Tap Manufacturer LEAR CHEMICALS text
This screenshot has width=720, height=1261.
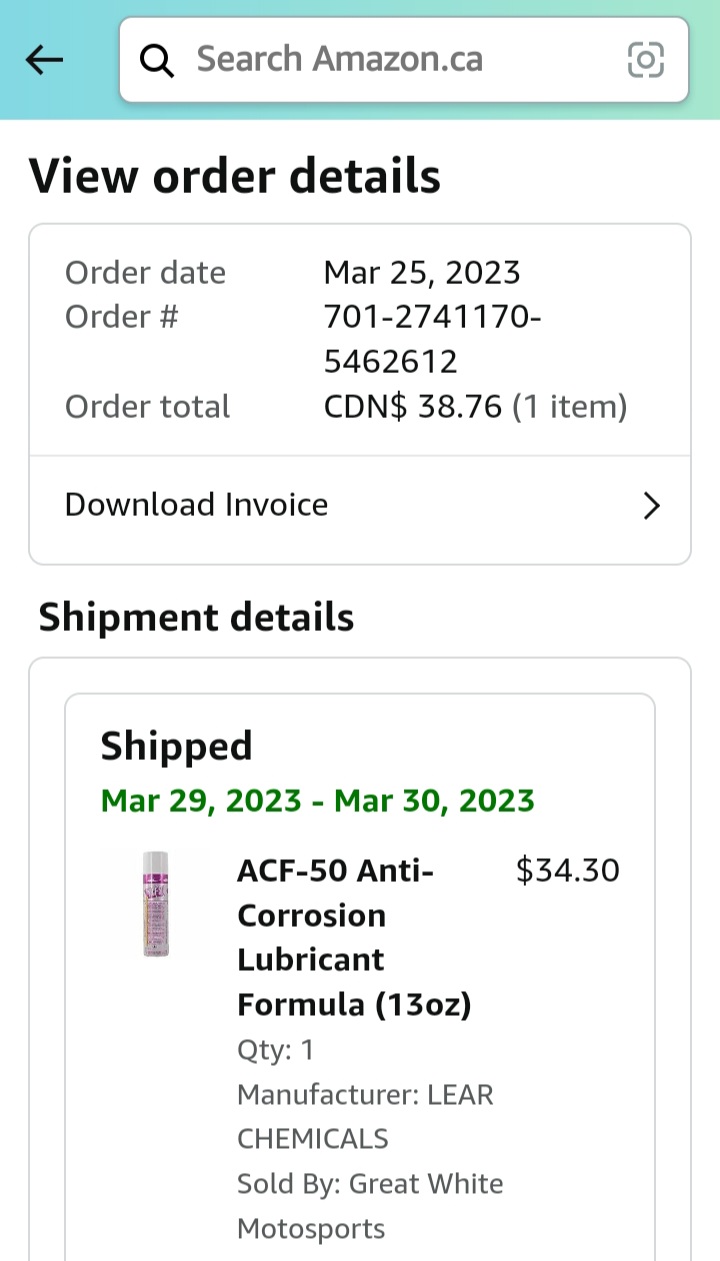click(365, 1116)
